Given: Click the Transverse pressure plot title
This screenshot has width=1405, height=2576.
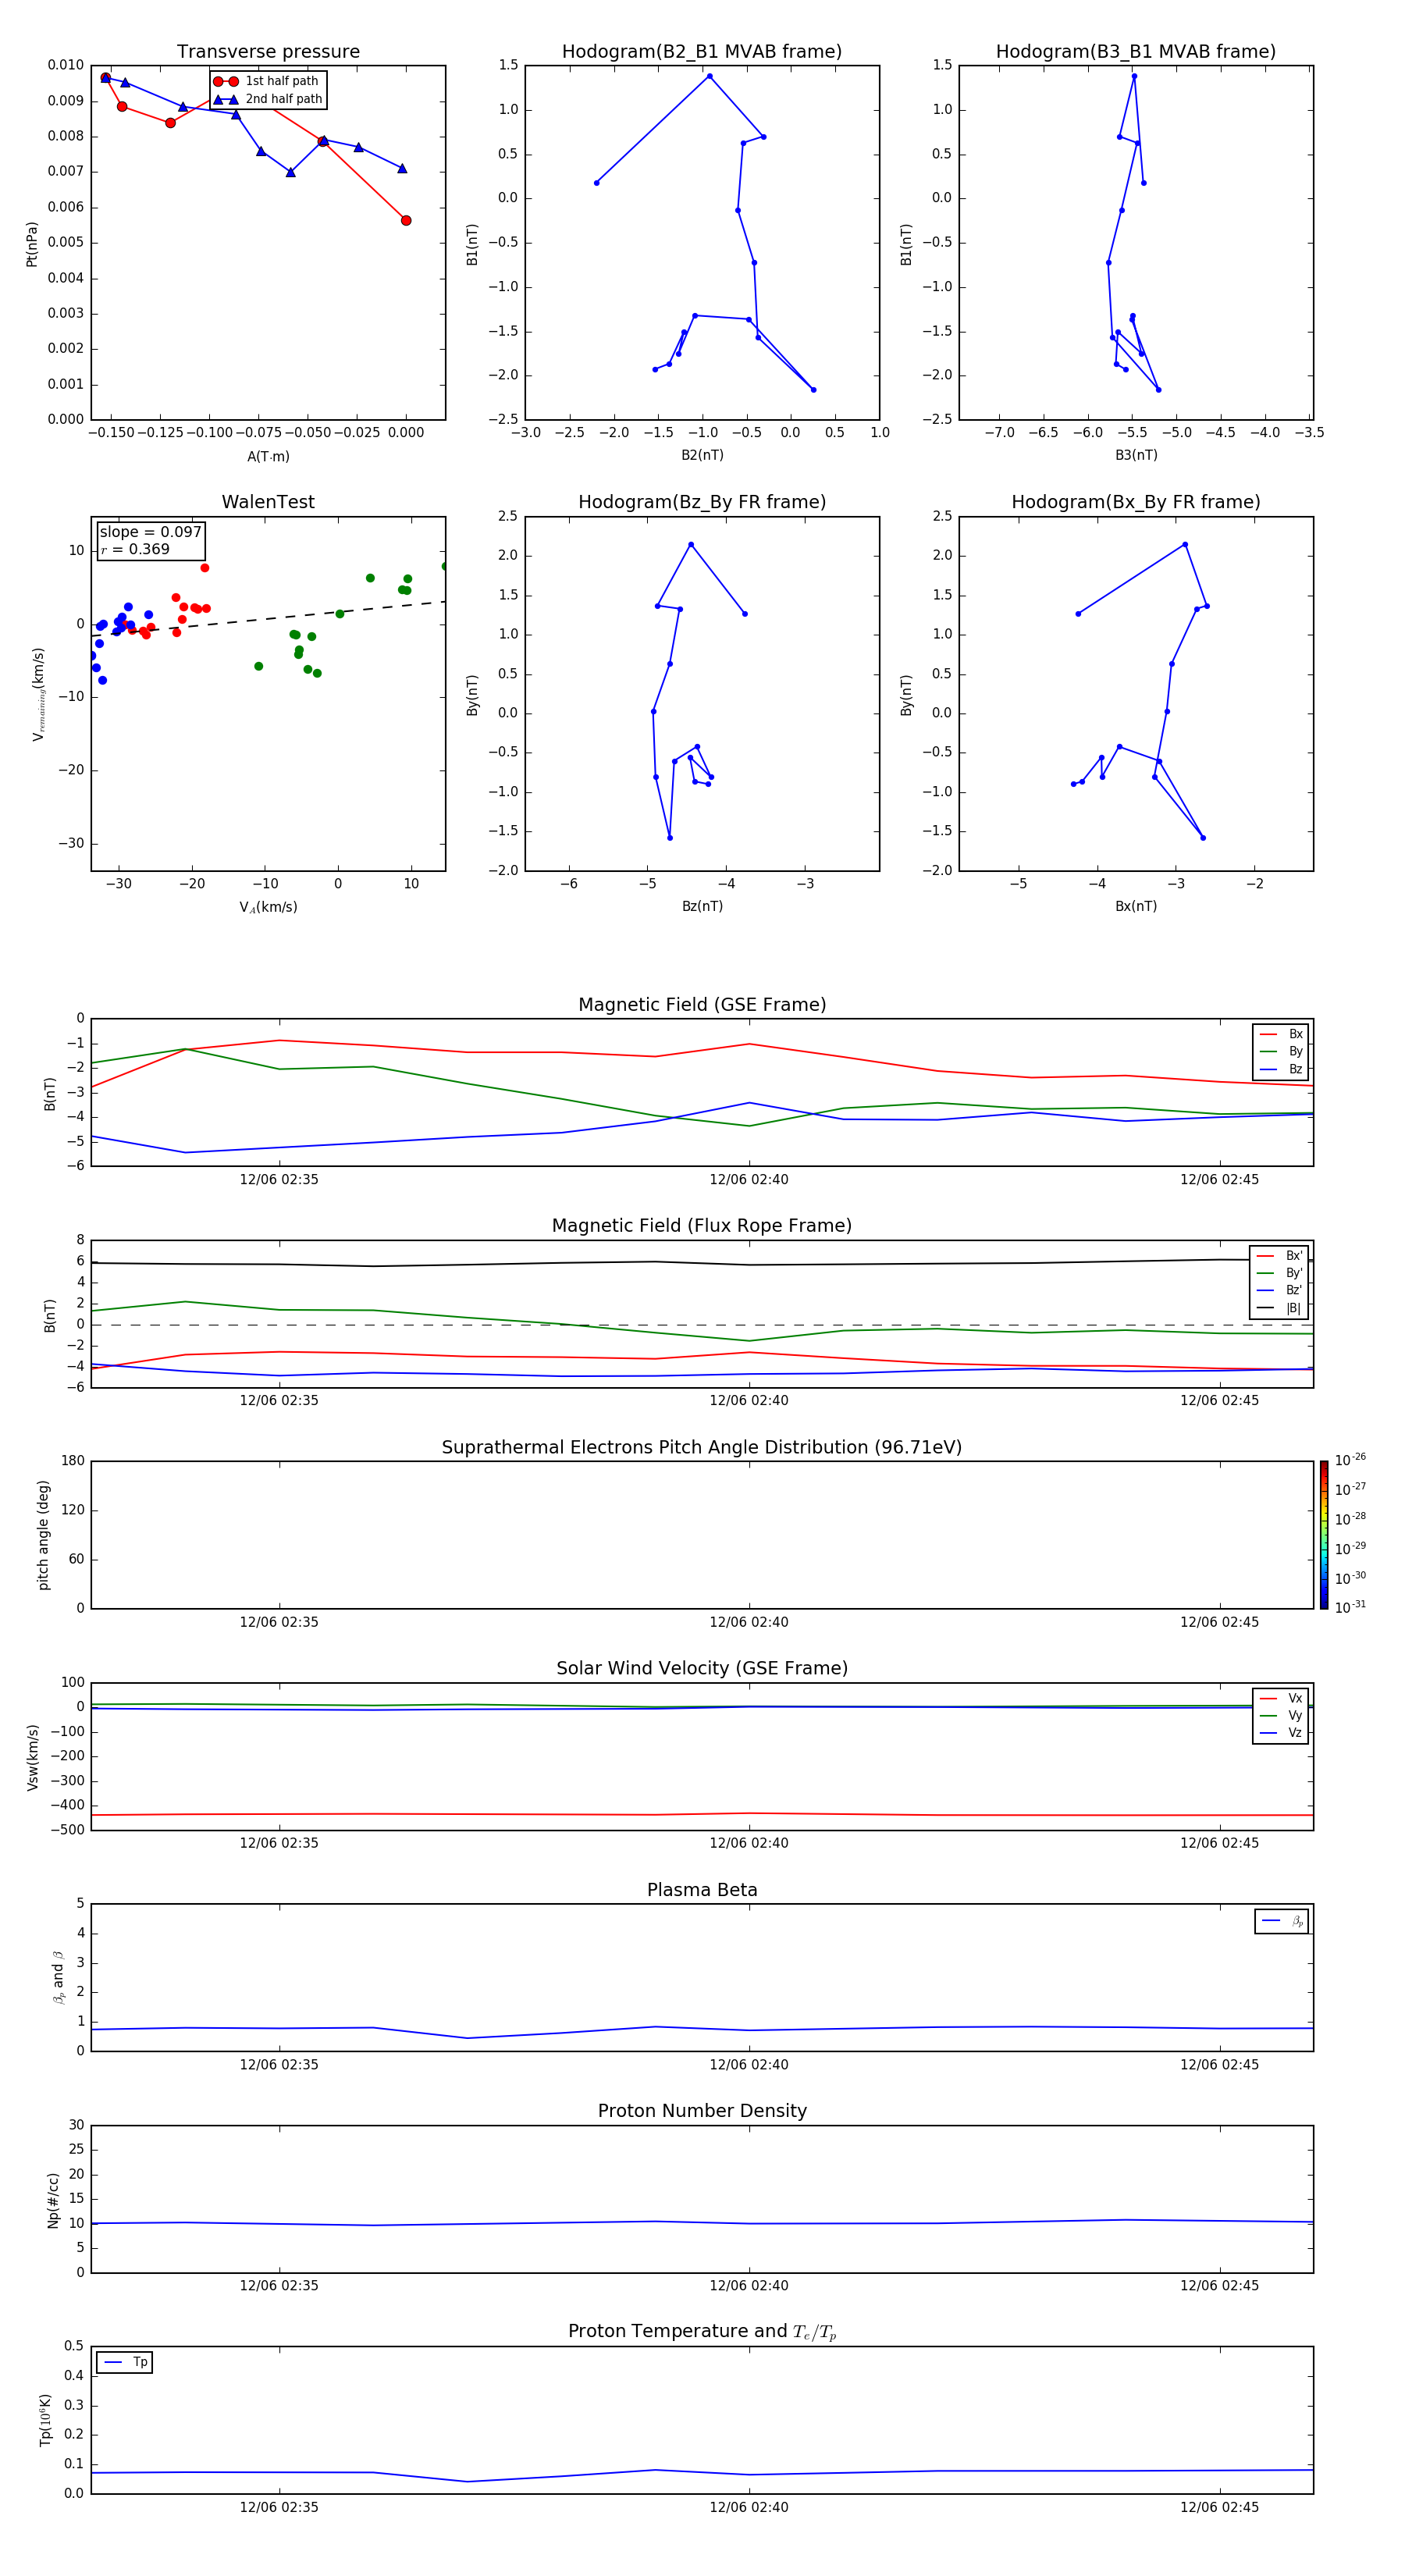Looking at the screenshot, I should pos(268,52).
